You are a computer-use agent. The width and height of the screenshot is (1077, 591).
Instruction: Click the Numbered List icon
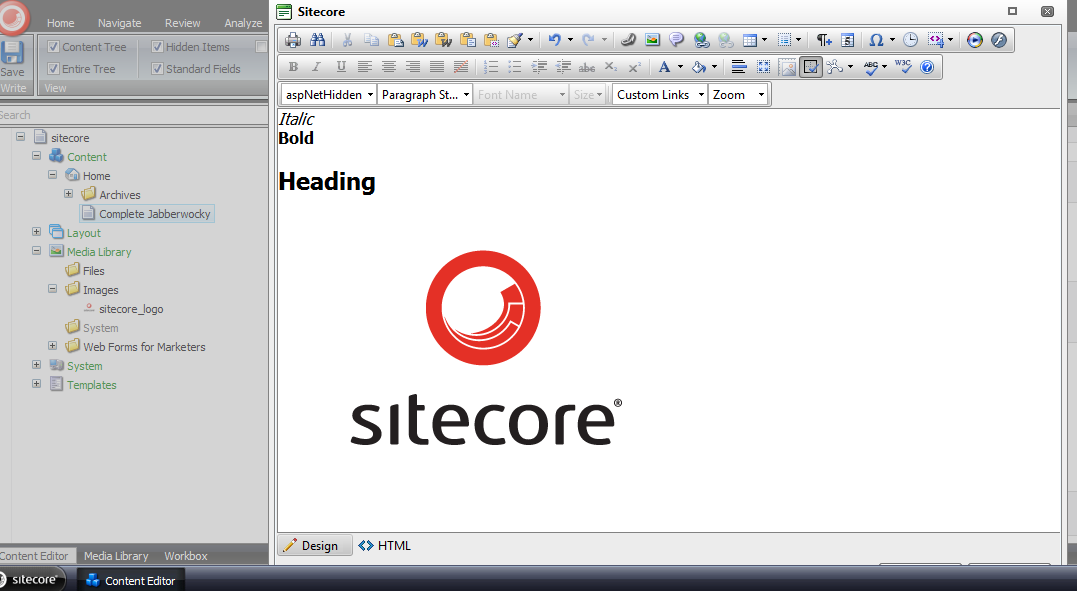point(490,67)
